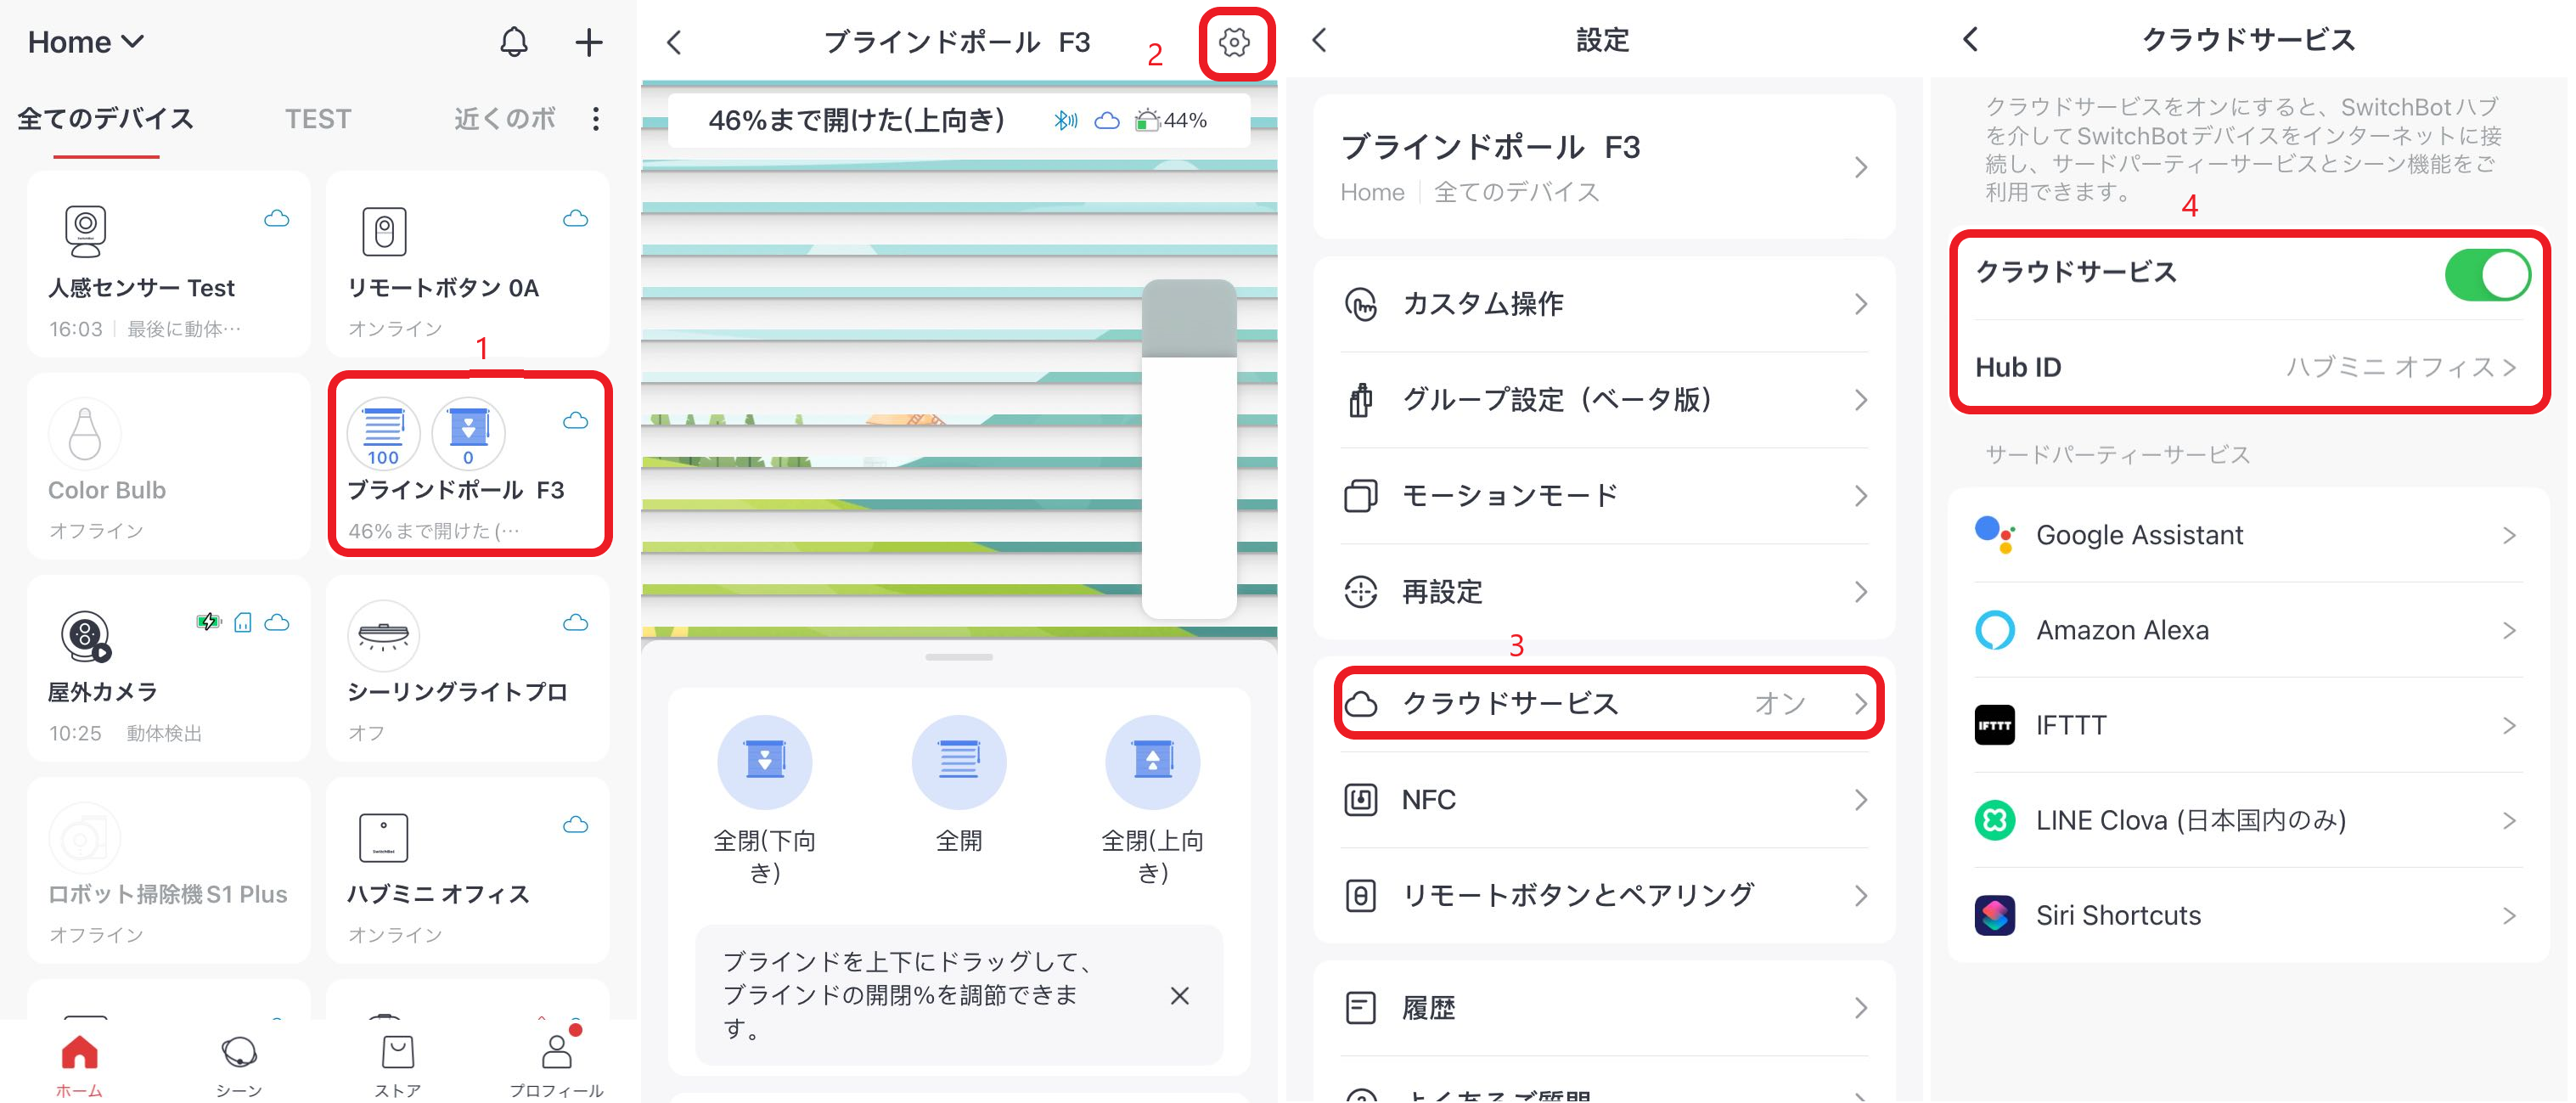Toggle the クラウドサービス switch off
2576x1103 pixels.
click(2487, 275)
